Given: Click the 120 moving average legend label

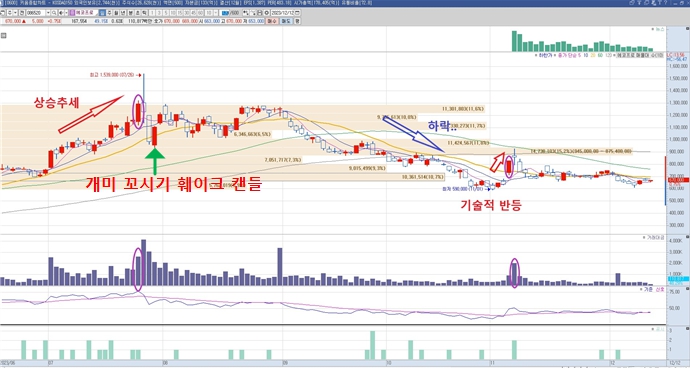Looking at the screenshot, I should [x=609, y=56].
